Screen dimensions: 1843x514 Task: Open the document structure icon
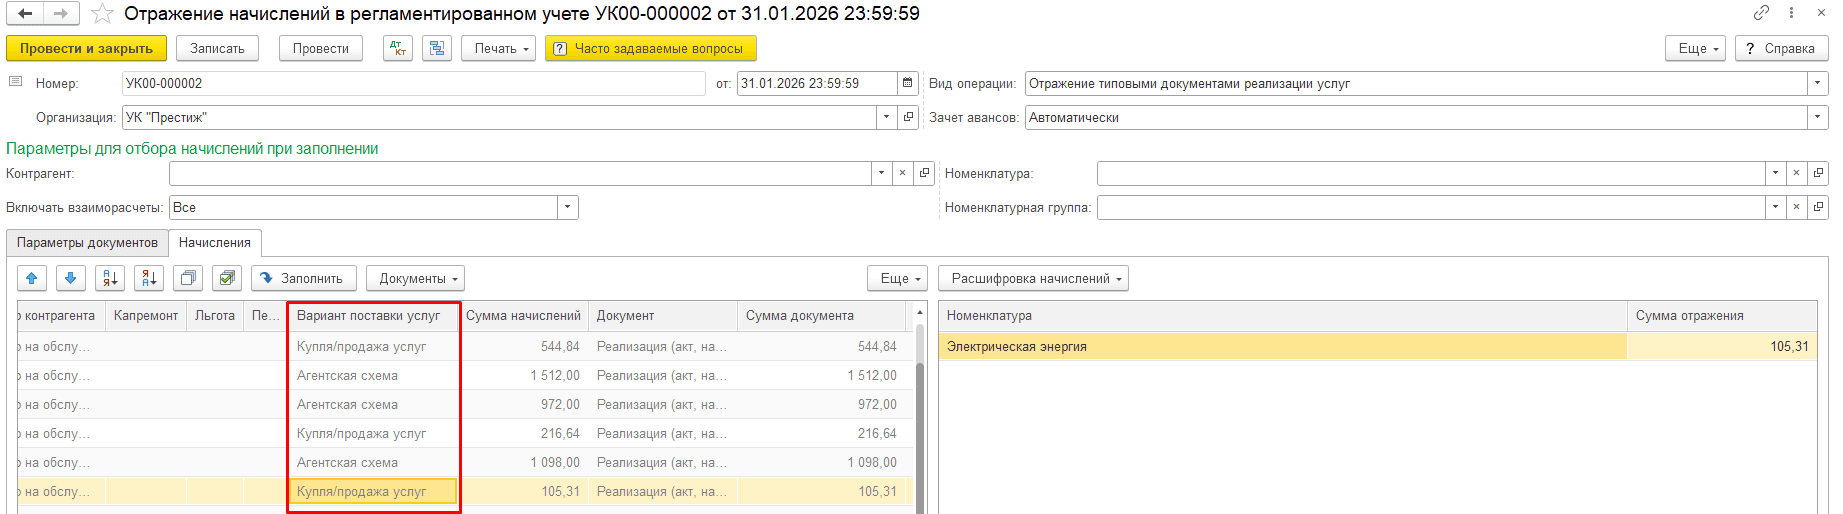437,48
